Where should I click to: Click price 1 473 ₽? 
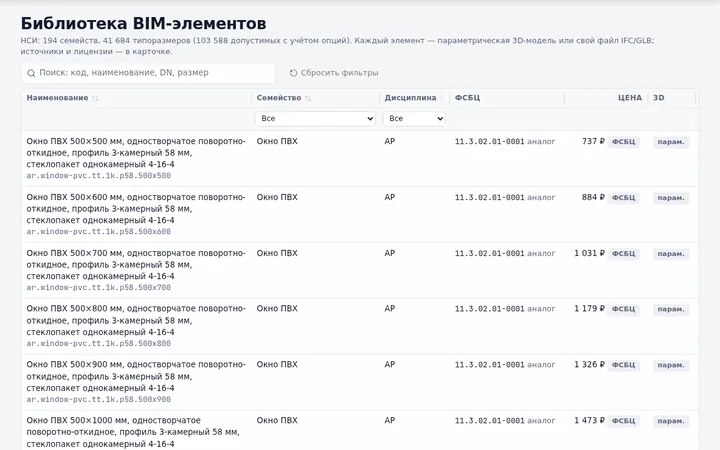[x=589, y=421]
